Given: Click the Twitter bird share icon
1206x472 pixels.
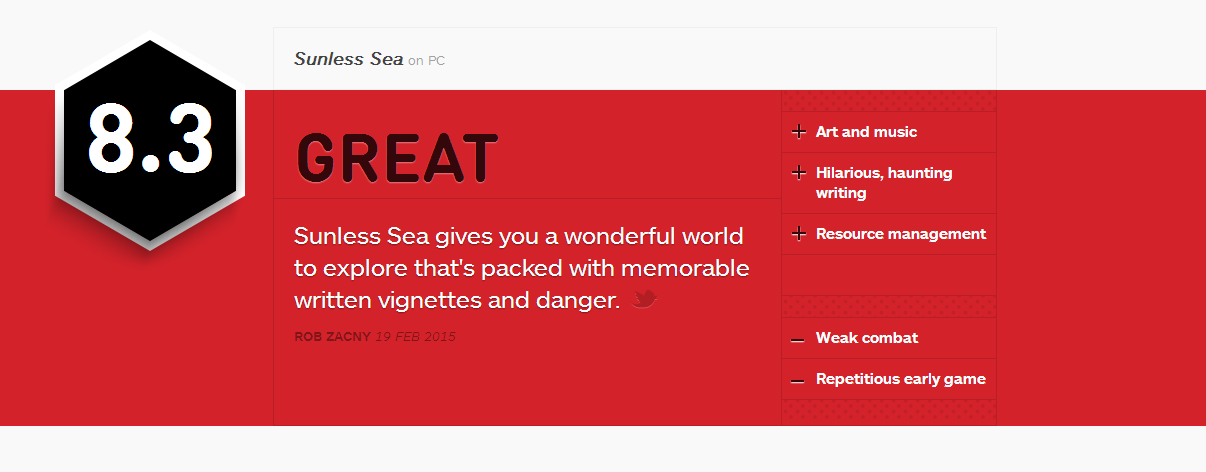Looking at the screenshot, I should (645, 299).
